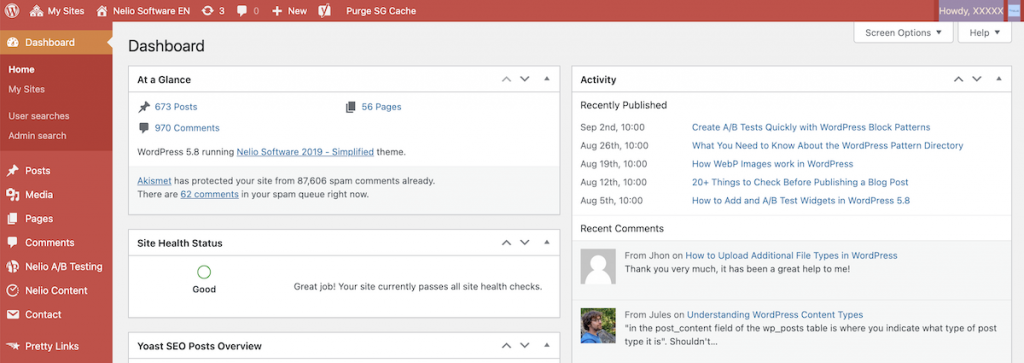Select Dashboard in the sidebar
Screen dimensions: 1024x363
56,42
